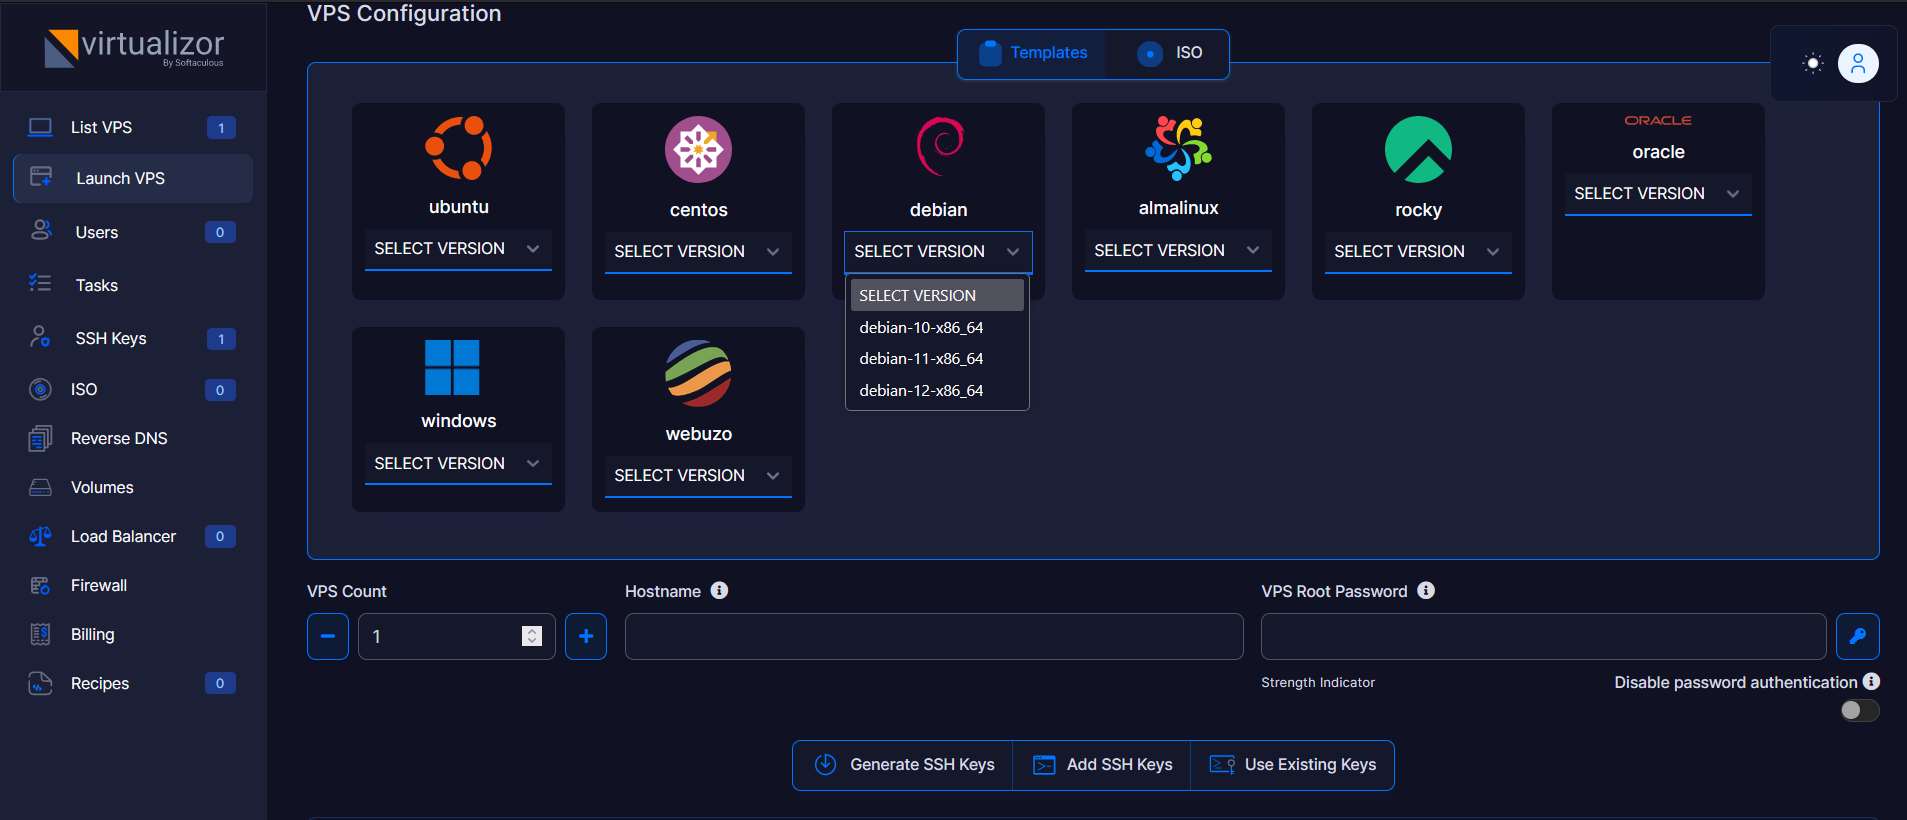Open oracle SELECT VERSION dropdown

[x=1658, y=193]
